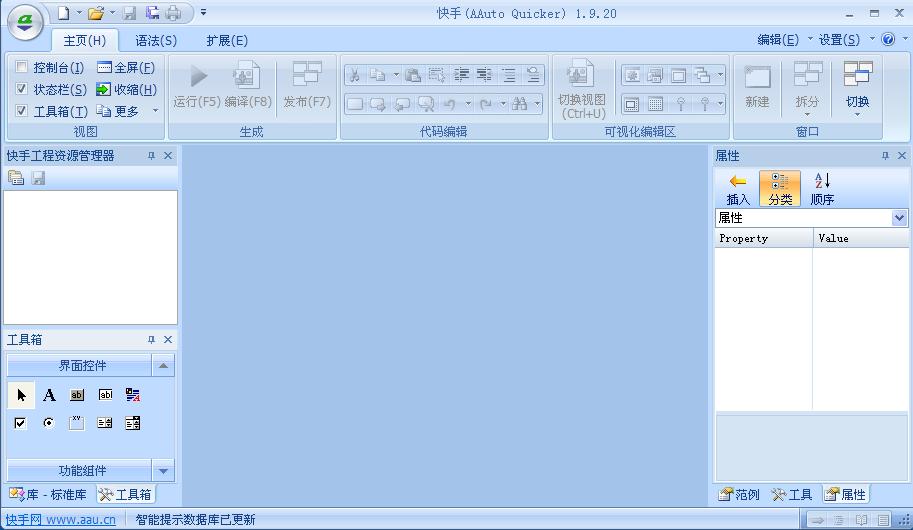Viewport: 913px width, 530px height.
Task: Click the 编译(F8) compile icon
Action: [x=247, y=76]
